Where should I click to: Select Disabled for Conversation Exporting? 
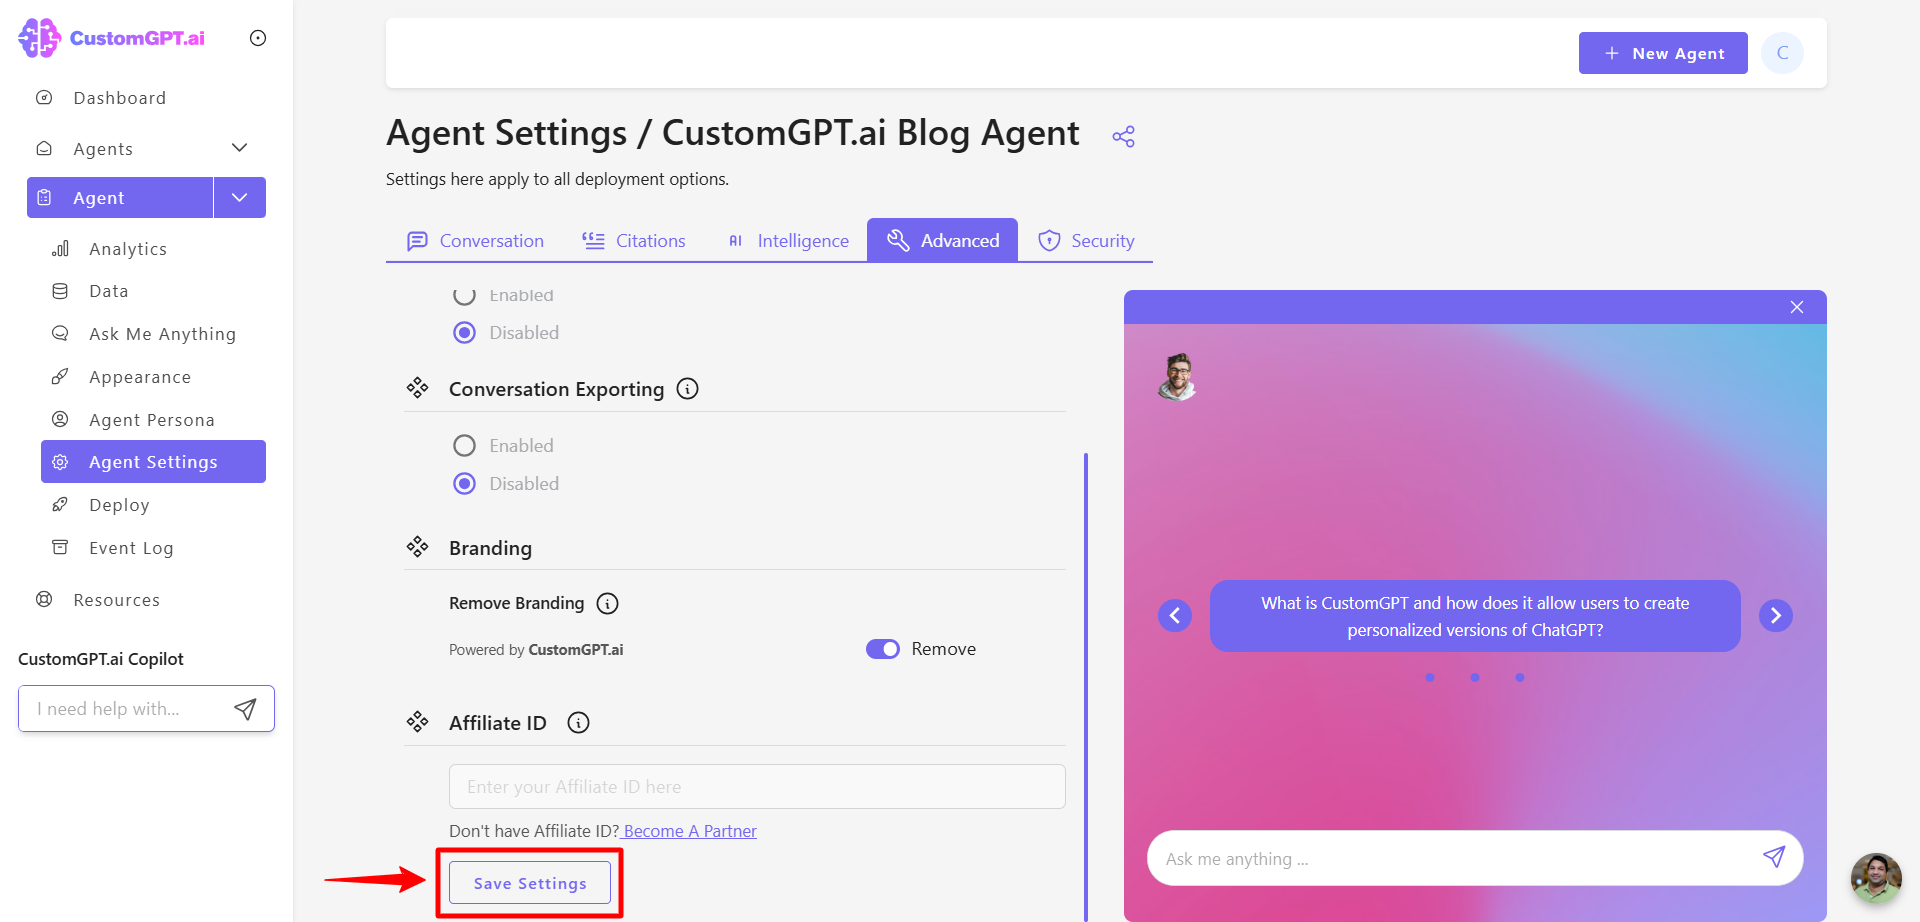click(465, 484)
